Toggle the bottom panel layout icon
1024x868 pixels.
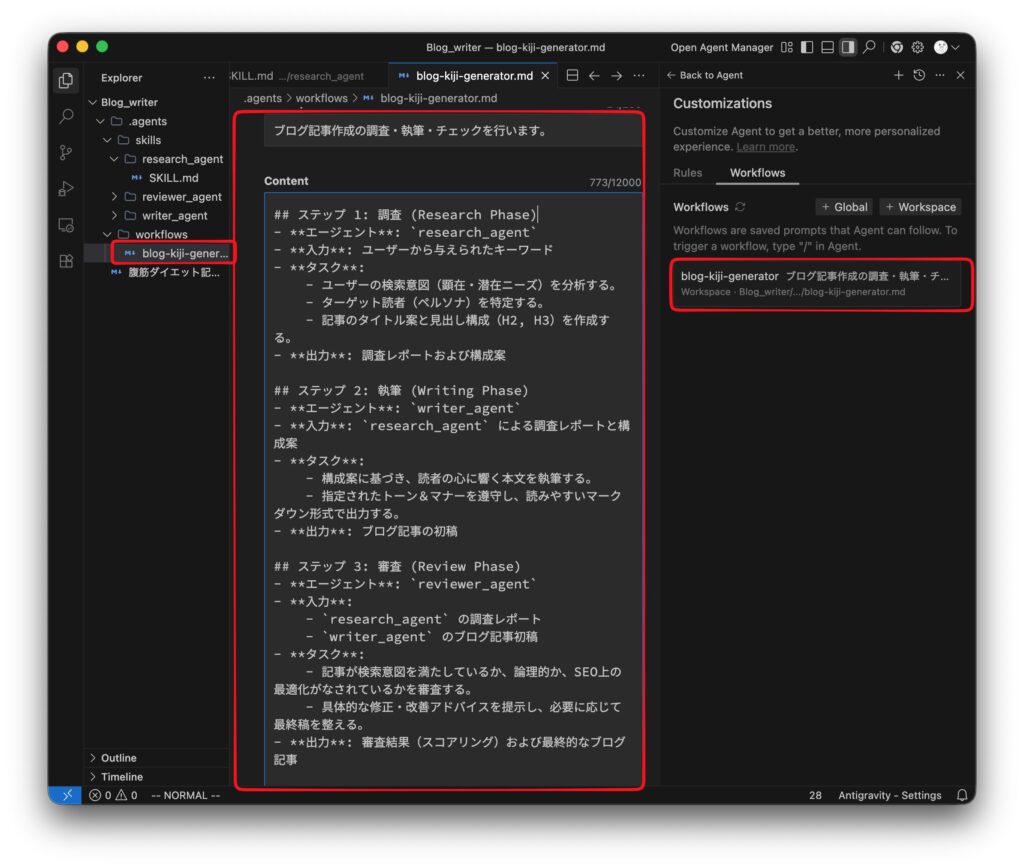[827, 47]
